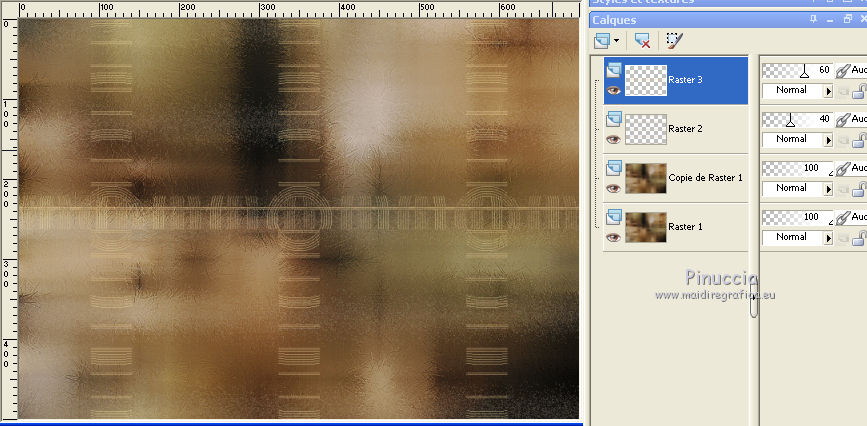
Task: Toggle Raster 2 lock transparency icon
Action: tap(859, 141)
